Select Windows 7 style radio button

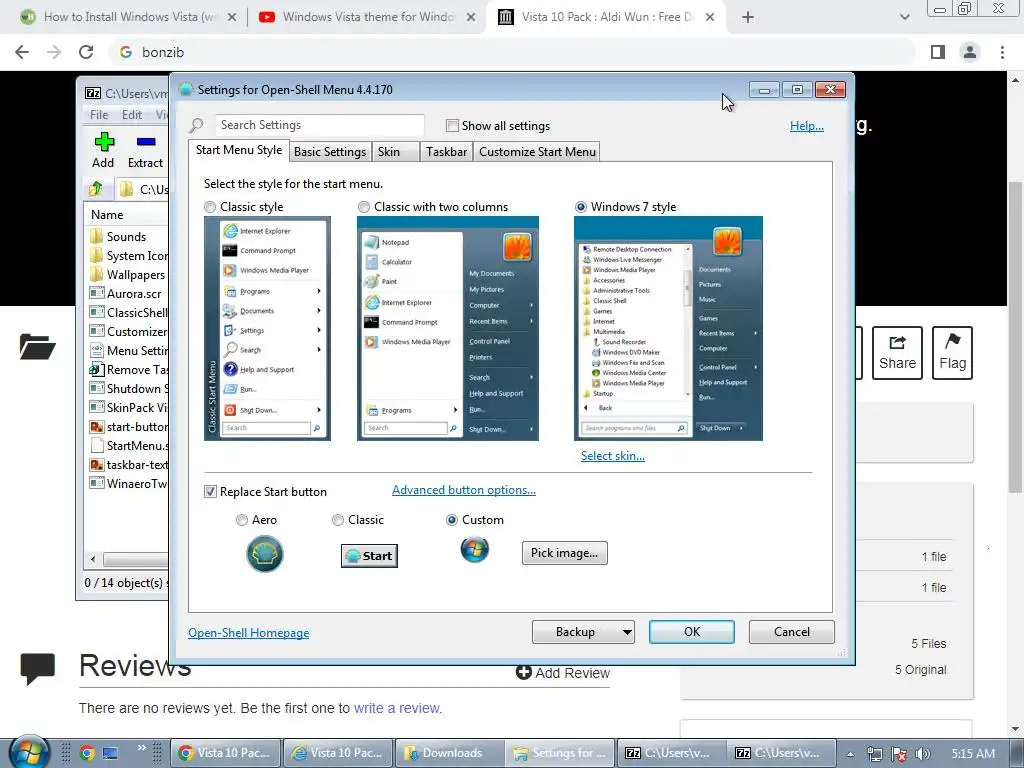pyautogui.click(x=581, y=207)
